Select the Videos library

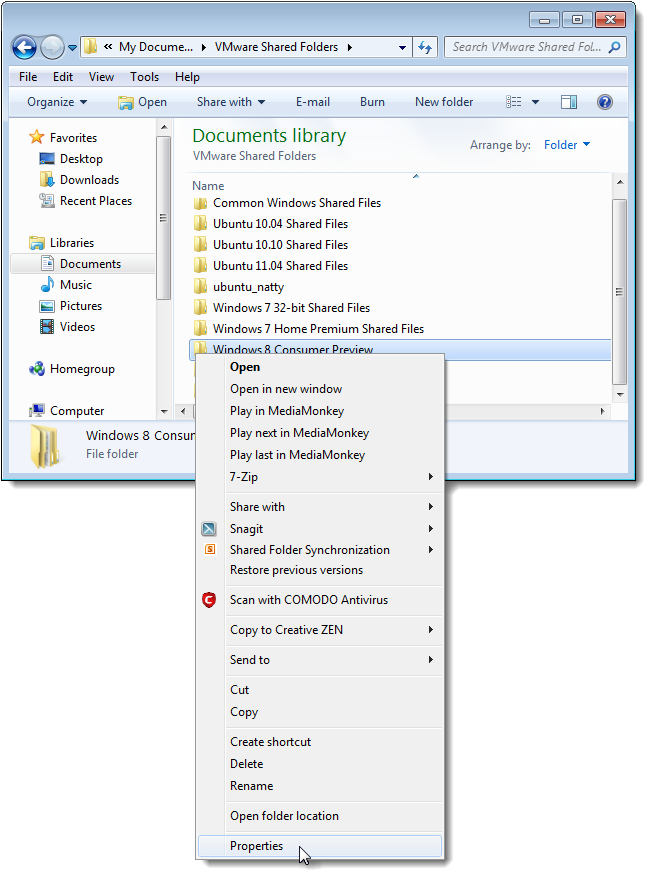67,327
